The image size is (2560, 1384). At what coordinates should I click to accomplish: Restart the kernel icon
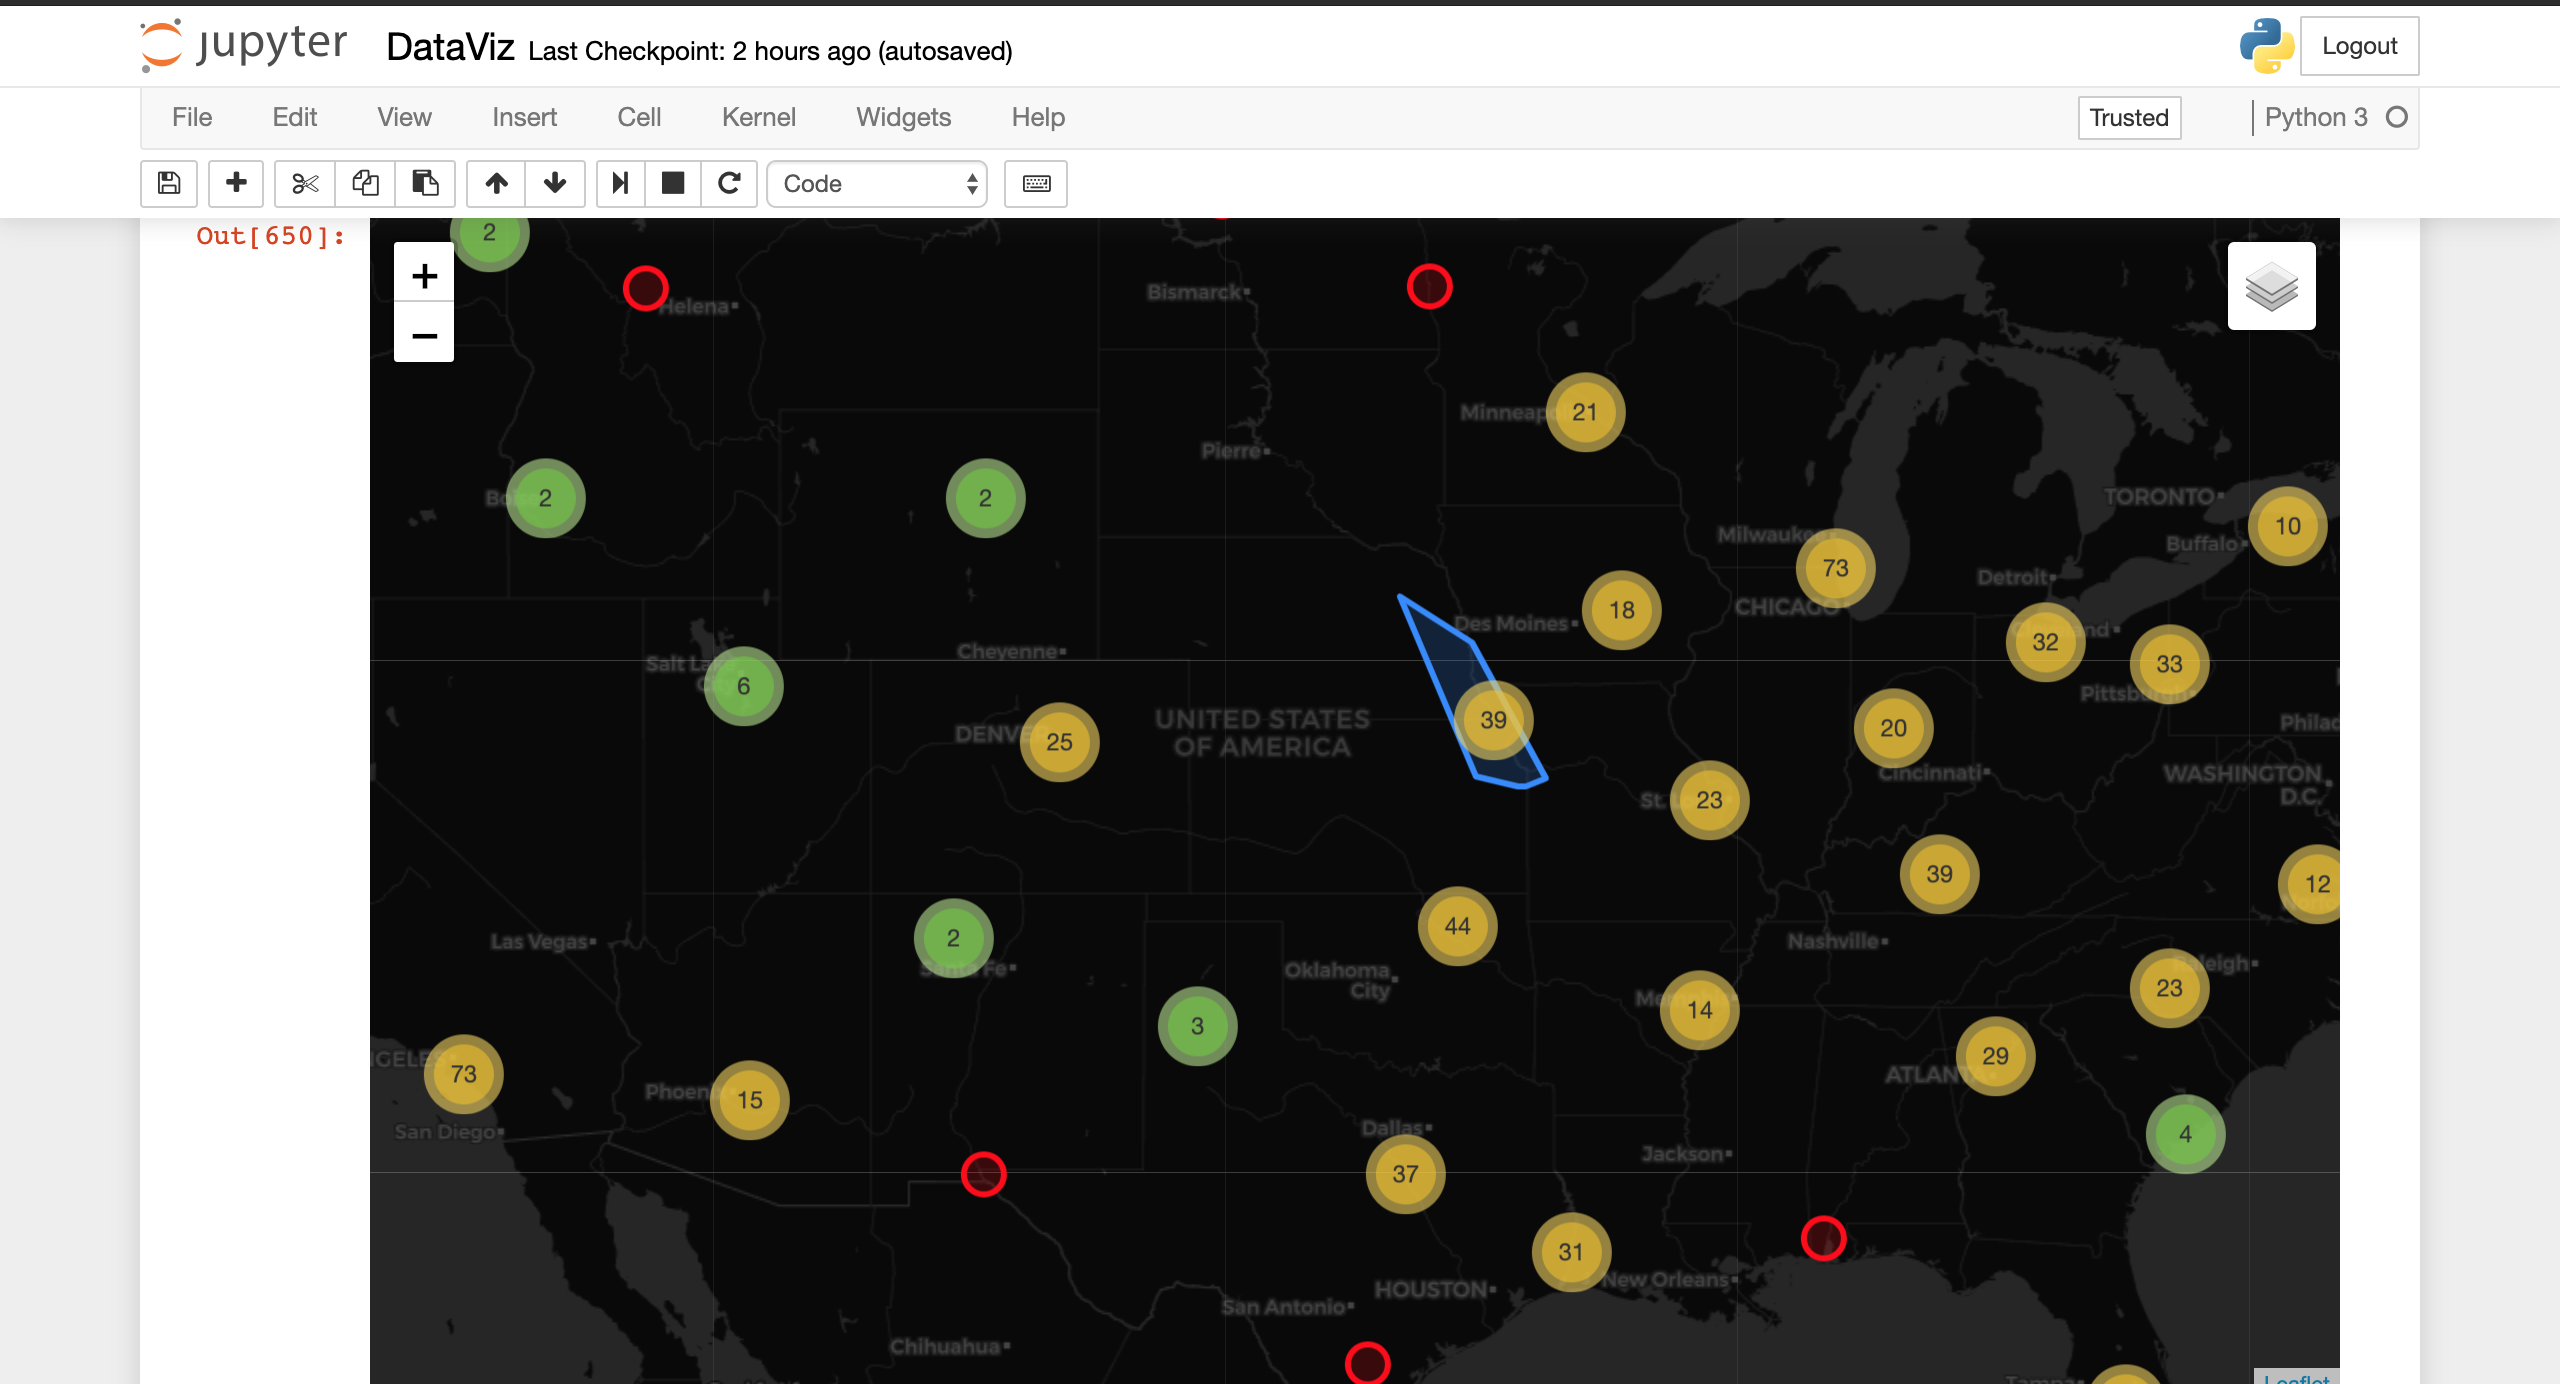pos(729,183)
